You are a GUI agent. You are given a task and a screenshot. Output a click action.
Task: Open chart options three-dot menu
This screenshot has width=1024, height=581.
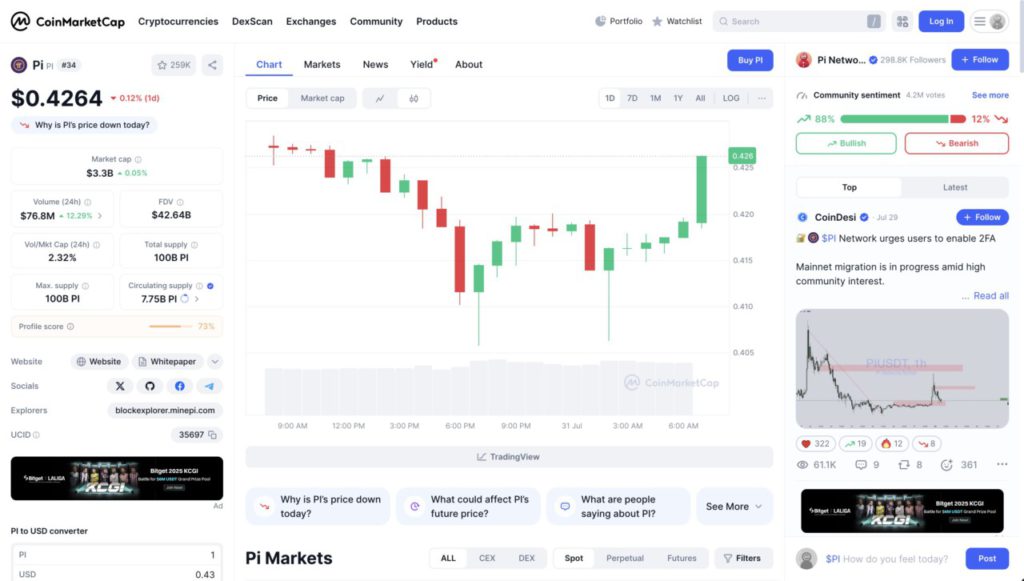click(761, 98)
